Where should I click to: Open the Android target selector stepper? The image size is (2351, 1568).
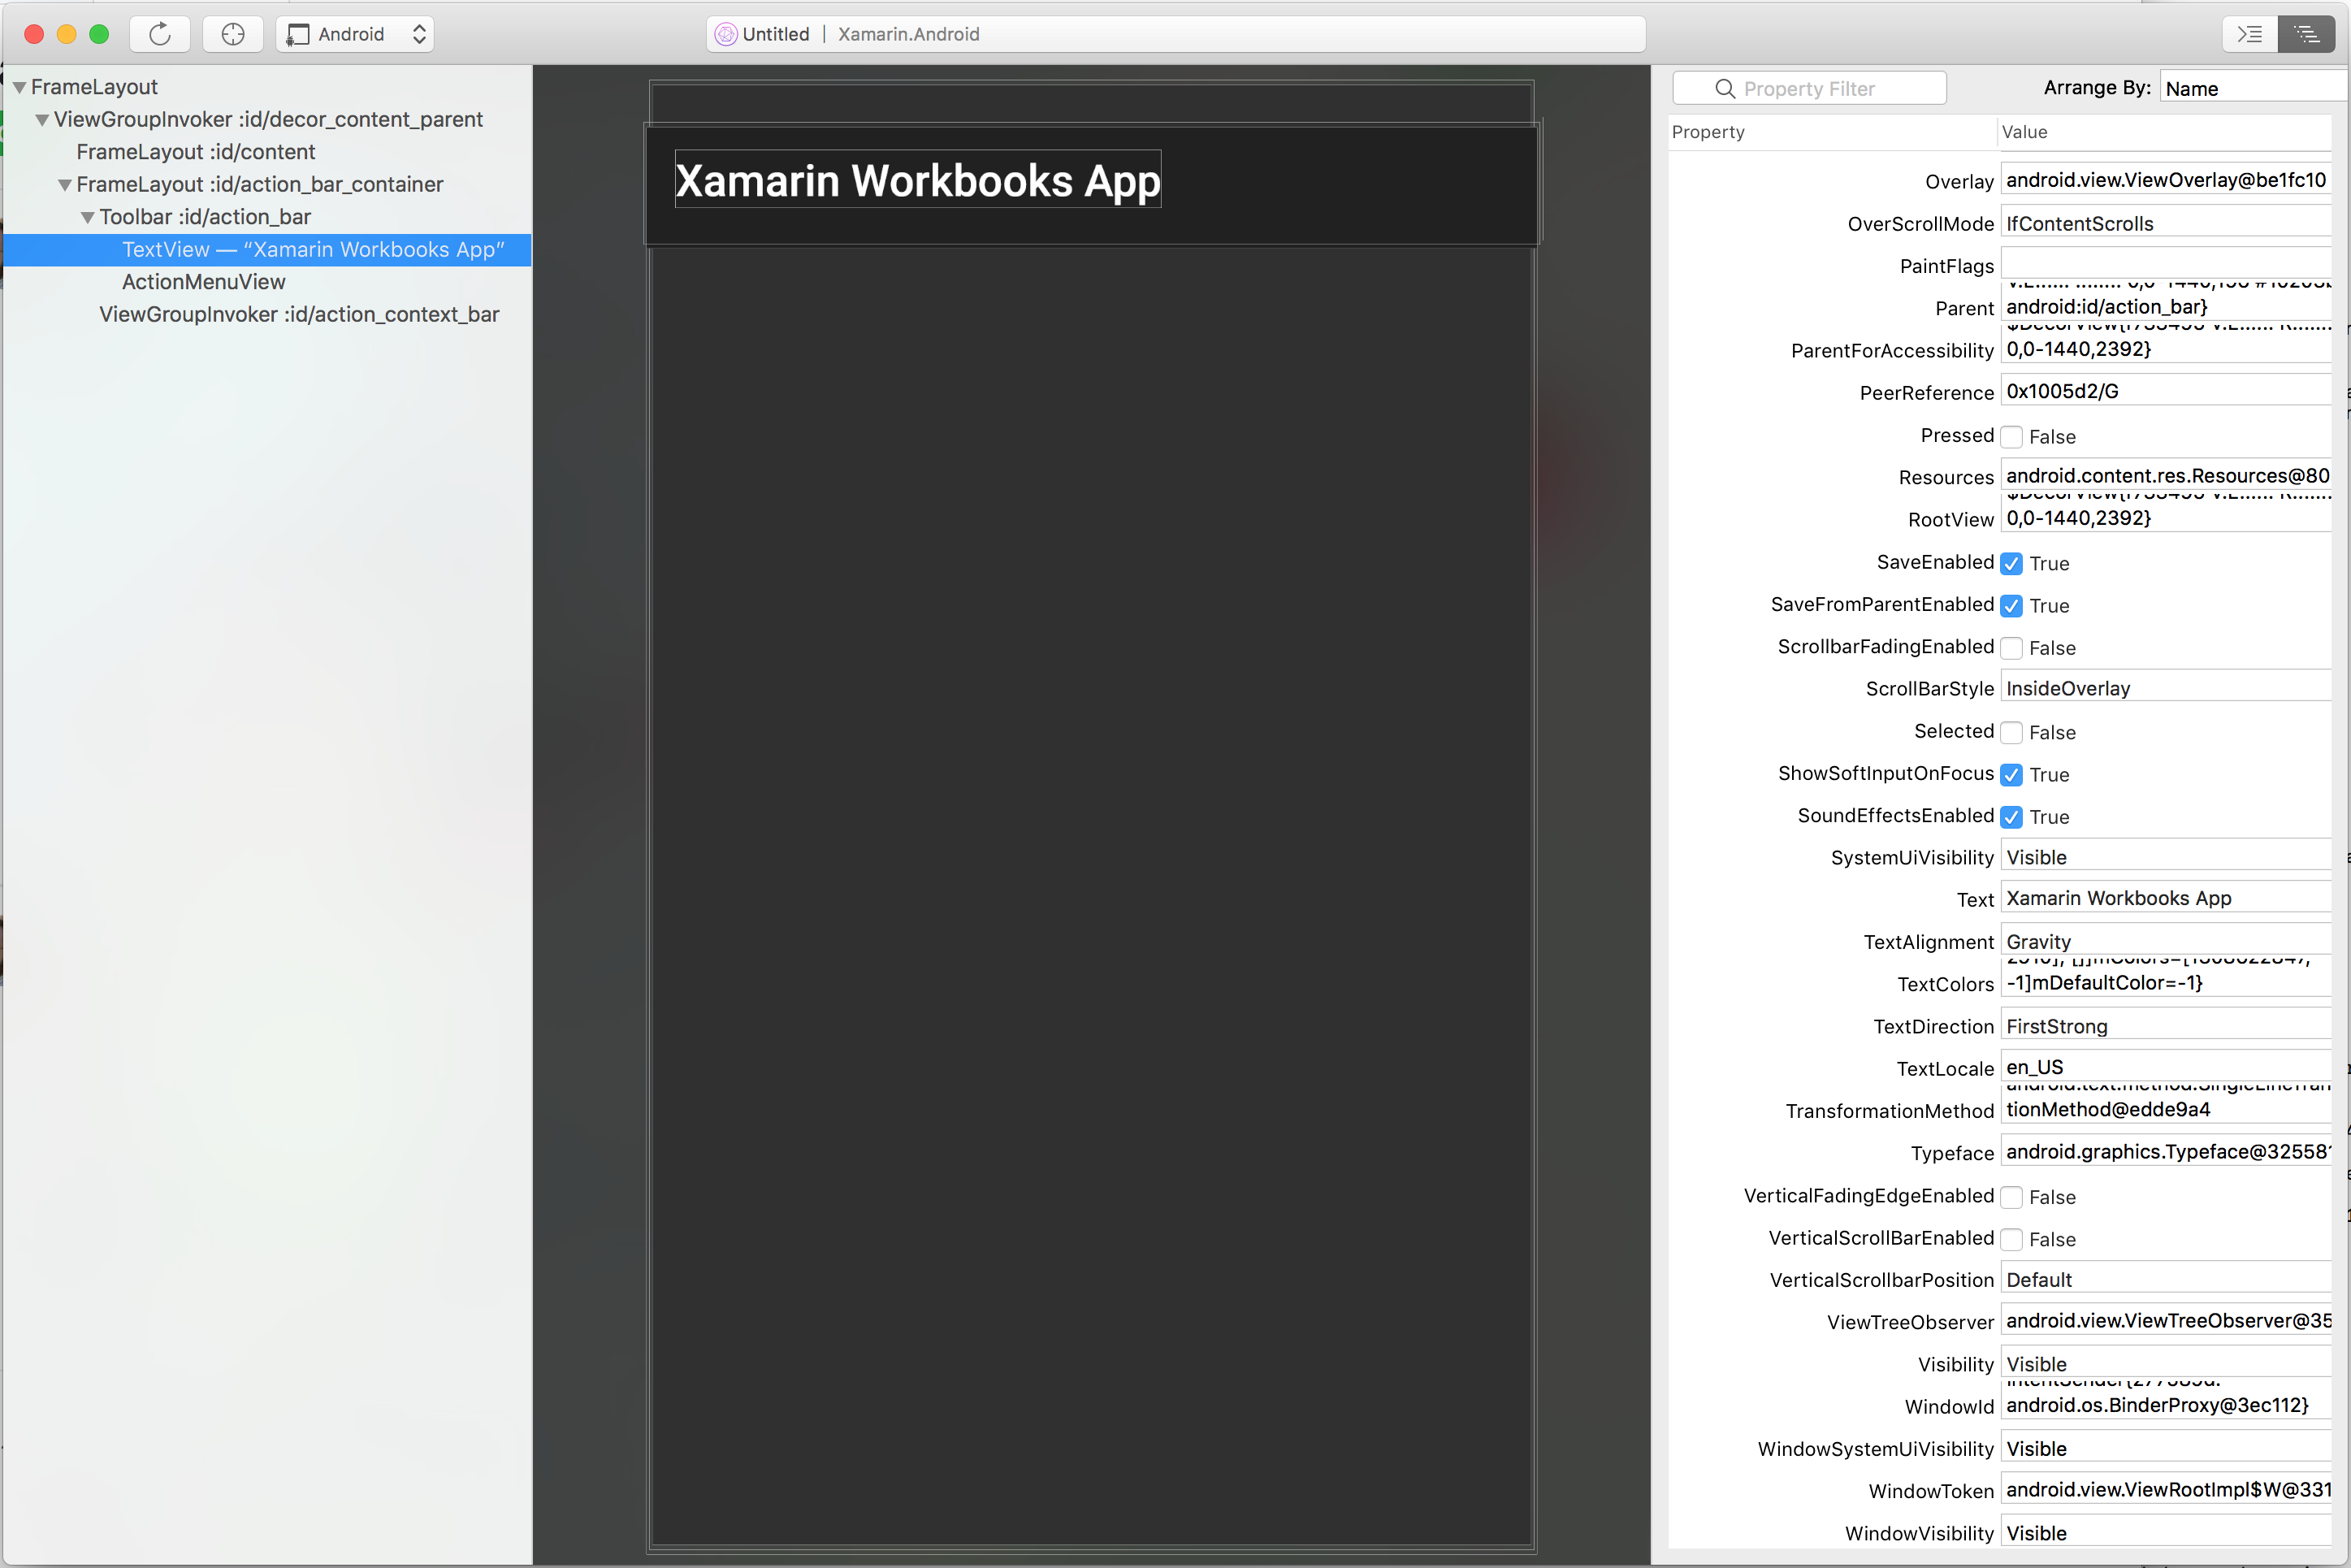419,33
